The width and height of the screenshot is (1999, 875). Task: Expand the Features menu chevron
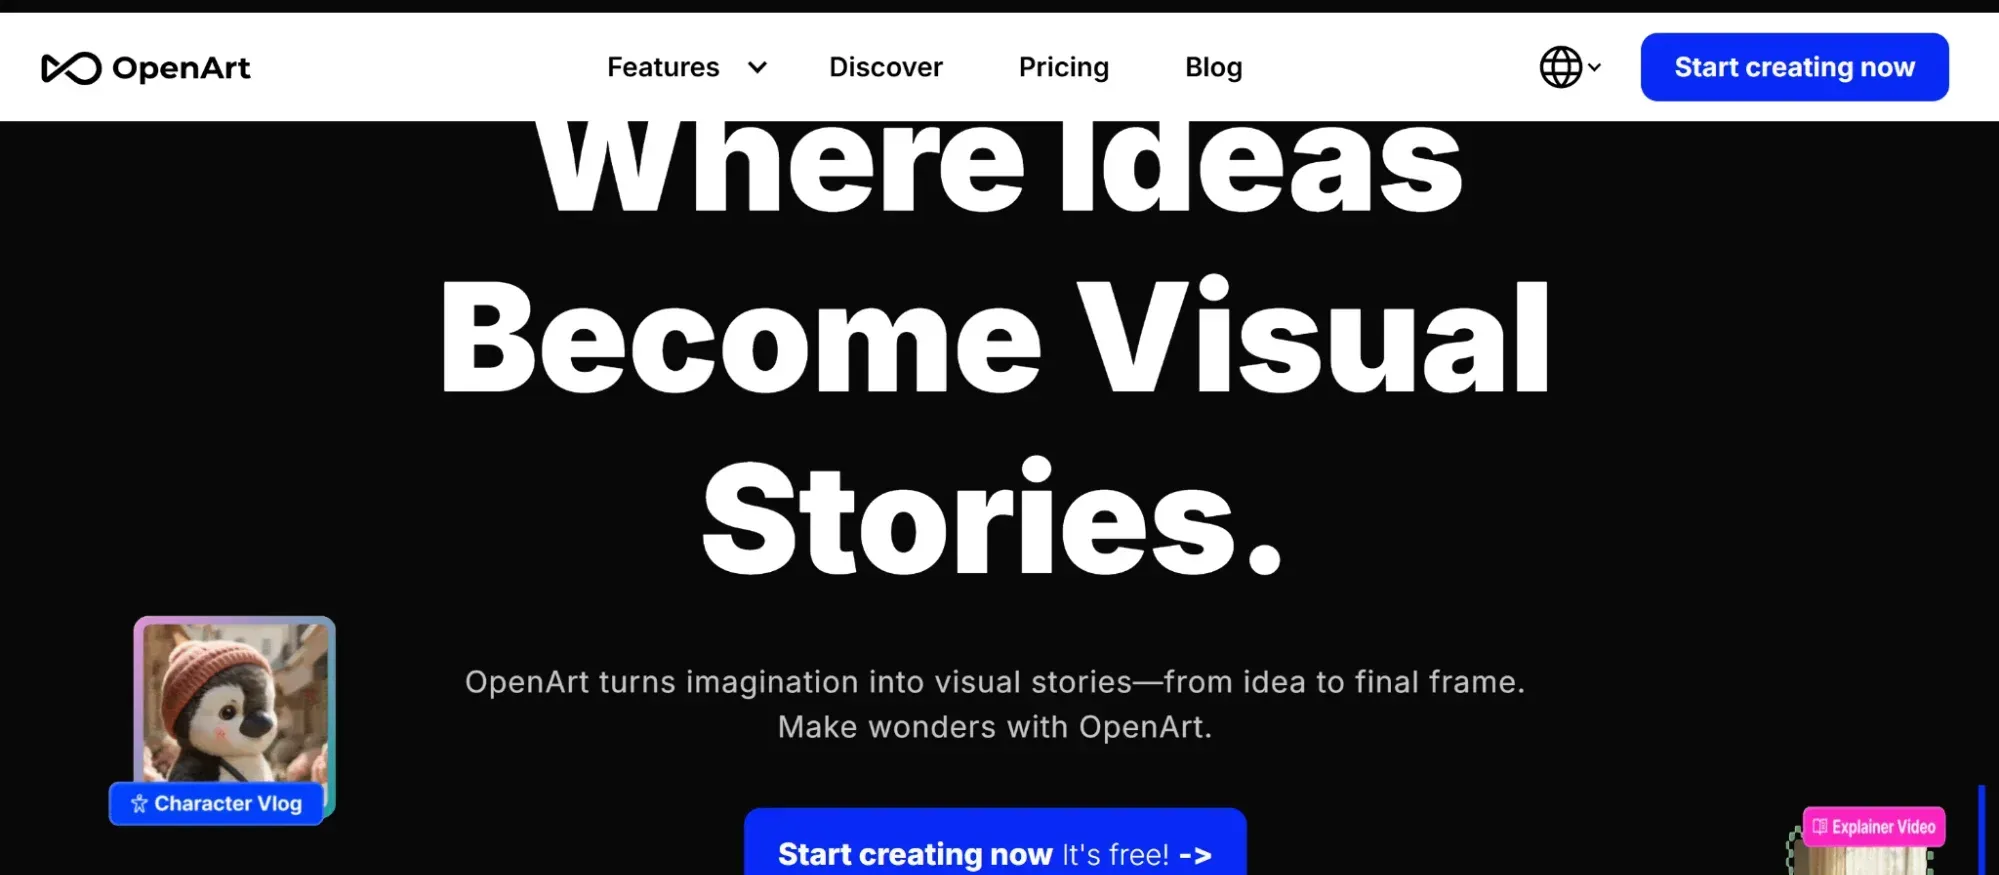[757, 67]
